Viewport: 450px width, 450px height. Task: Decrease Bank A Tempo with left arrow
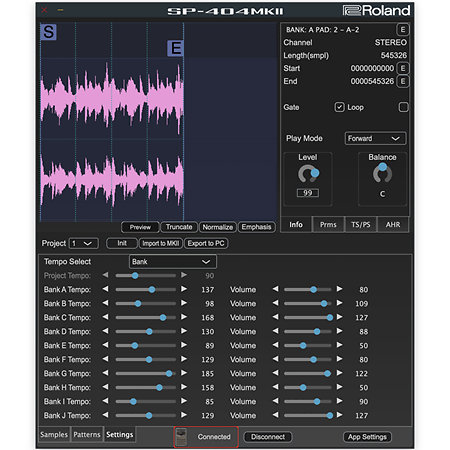tap(105, 289)
